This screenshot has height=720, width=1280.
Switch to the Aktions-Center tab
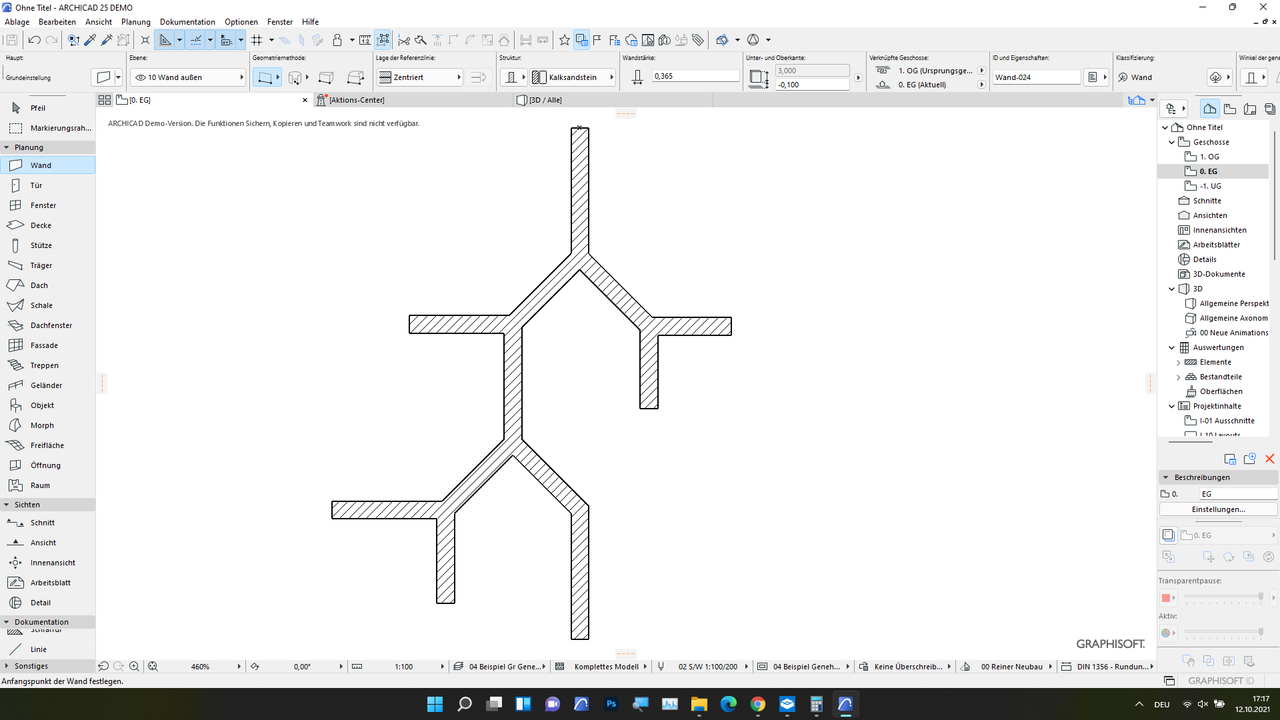(x=413, y=100)
